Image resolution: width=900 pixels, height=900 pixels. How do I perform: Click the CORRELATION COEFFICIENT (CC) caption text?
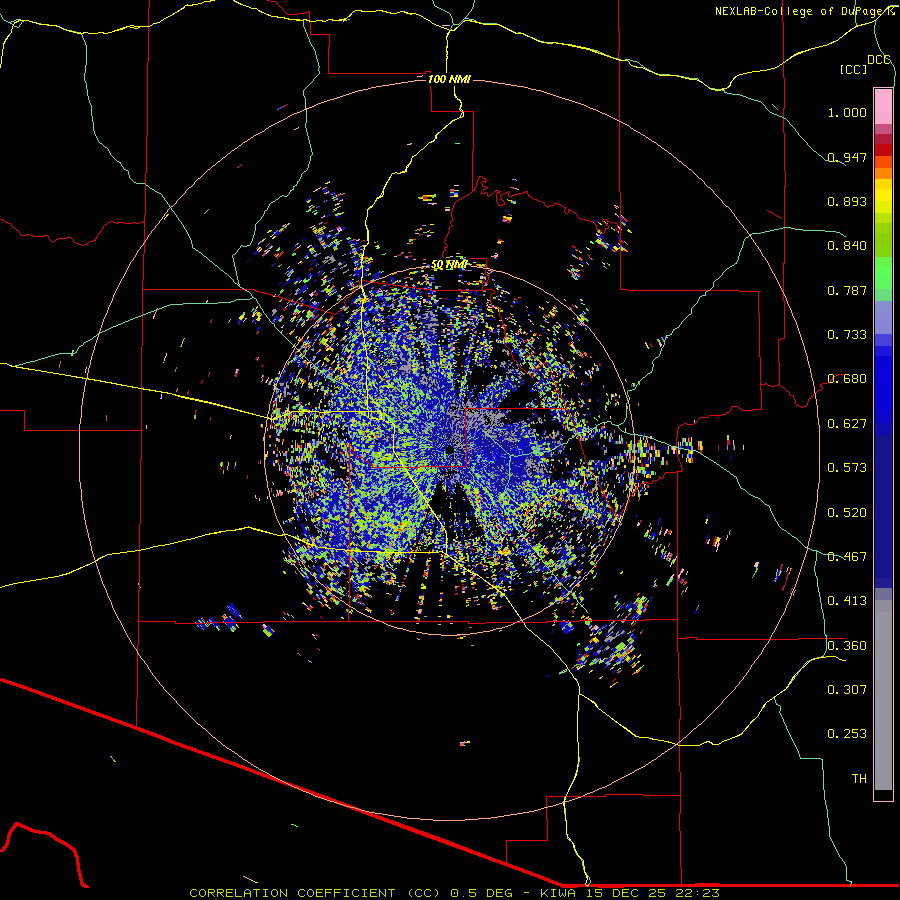(x=315, y=893)
